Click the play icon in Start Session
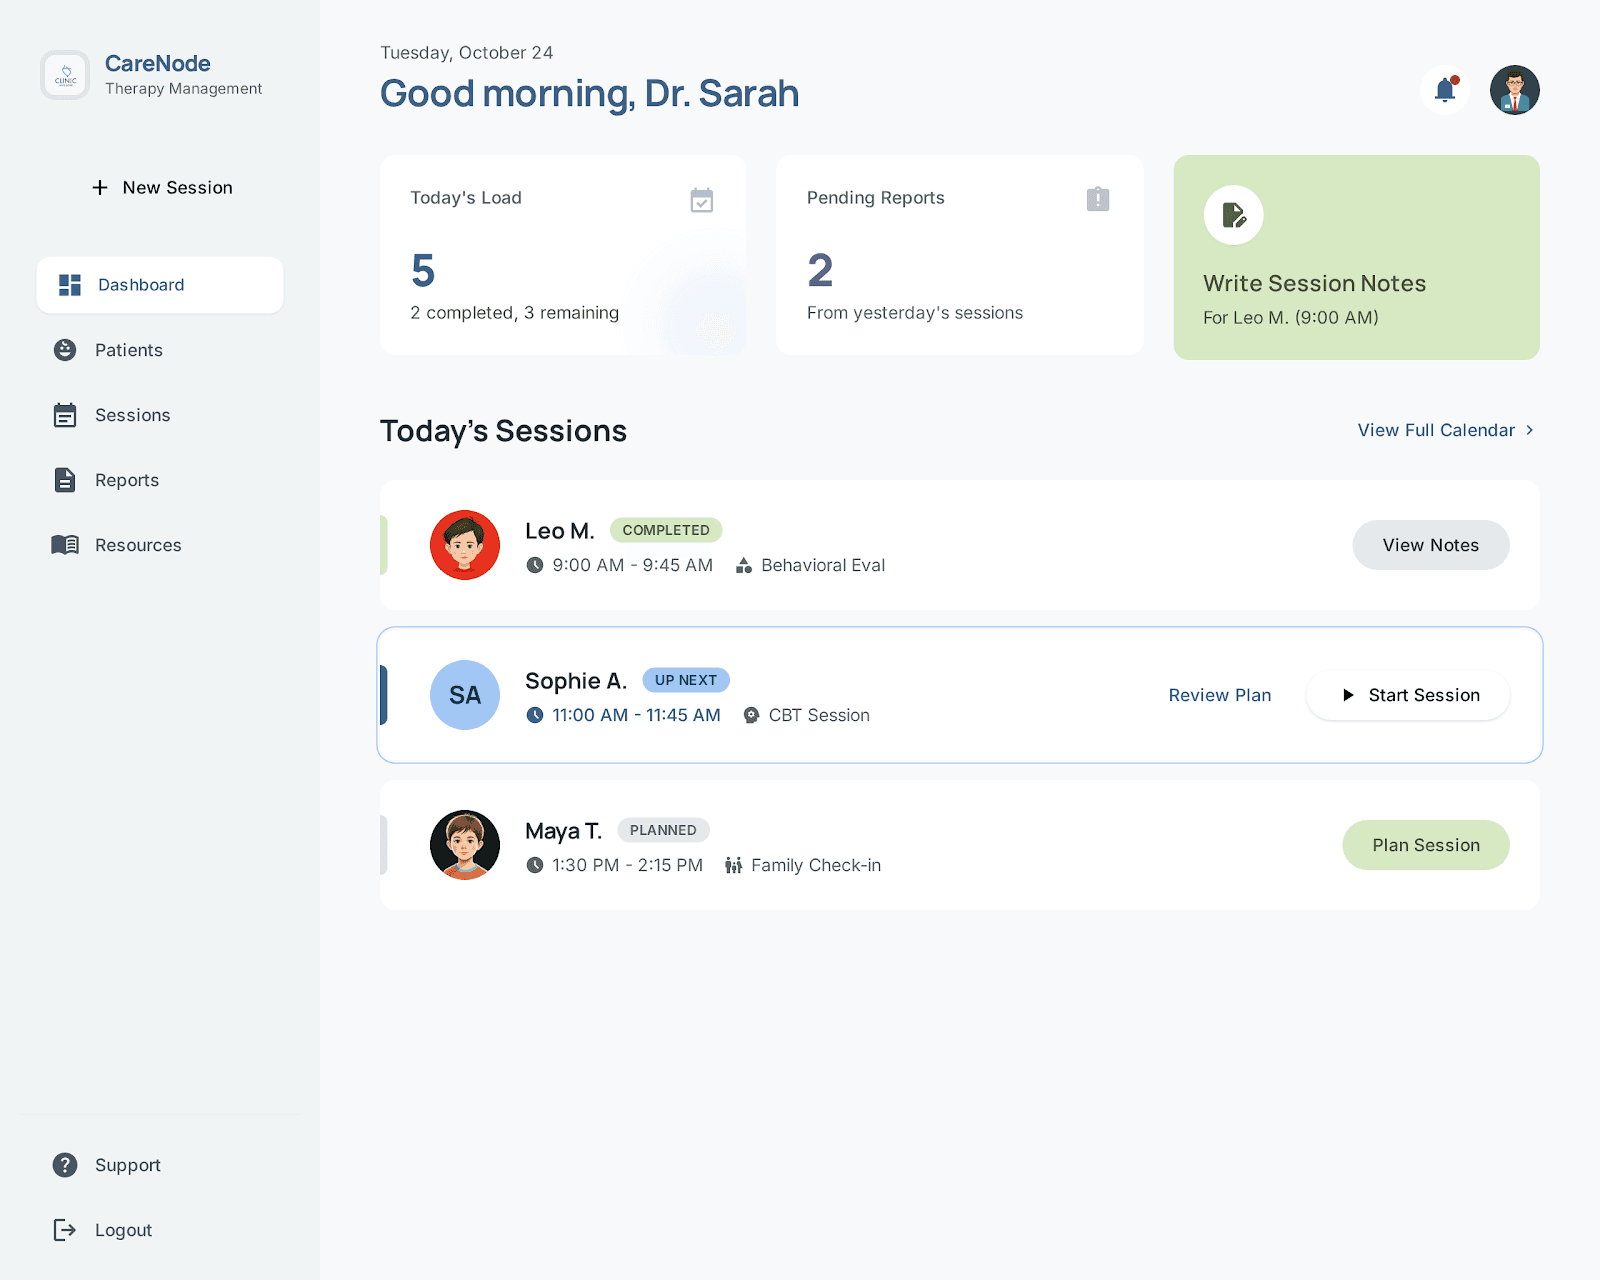Viewport: 1600px width, 1280px height. click(1348, 695)
